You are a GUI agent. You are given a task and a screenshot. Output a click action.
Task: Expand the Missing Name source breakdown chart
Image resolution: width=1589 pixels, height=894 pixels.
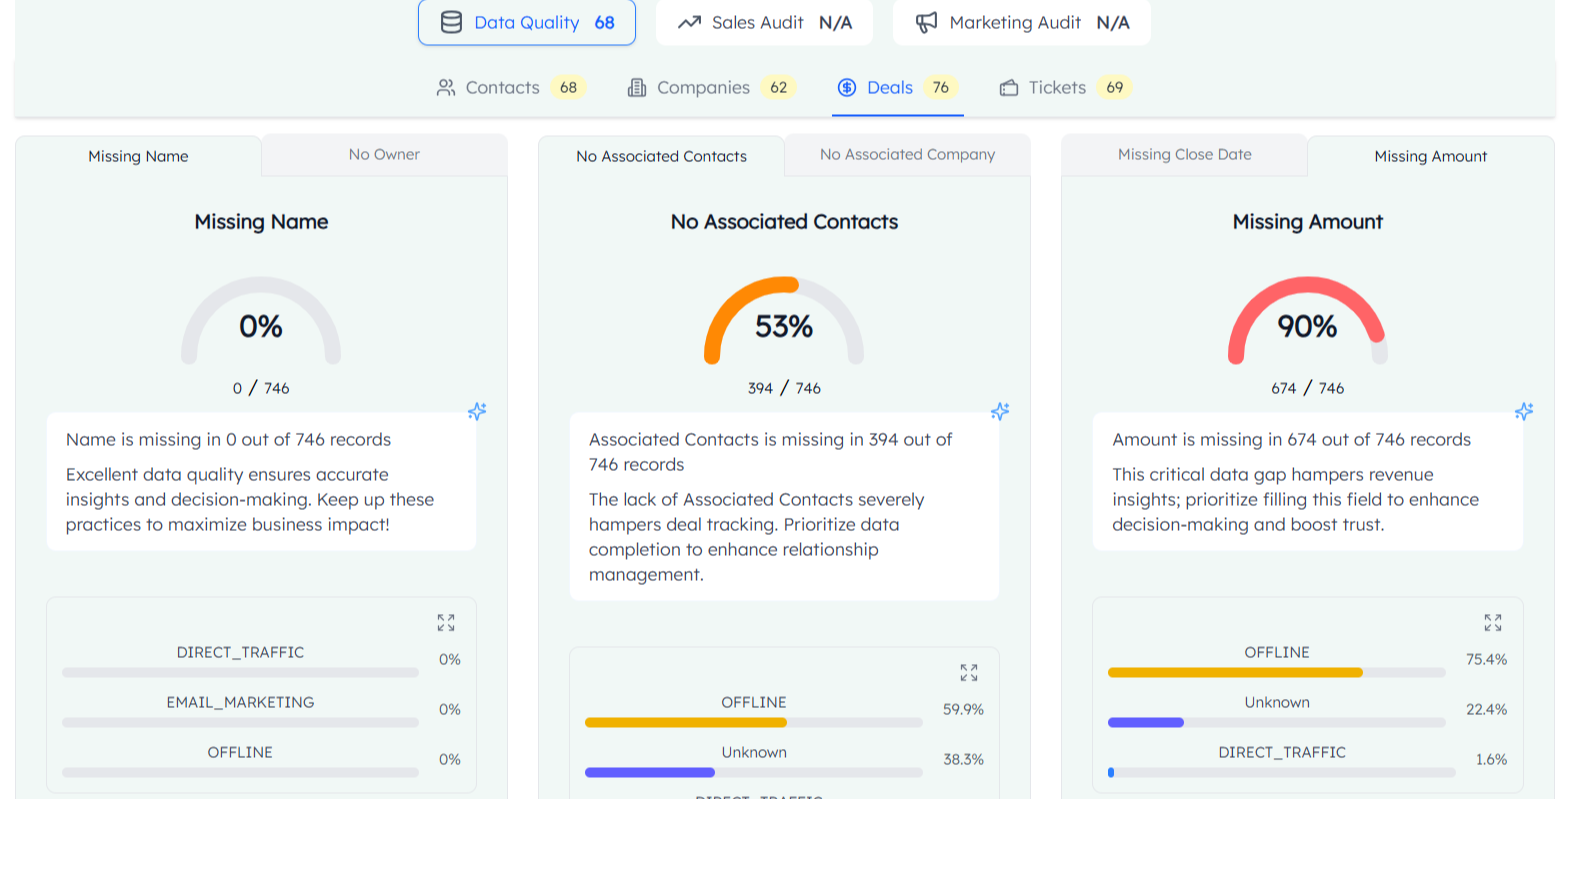446,623
